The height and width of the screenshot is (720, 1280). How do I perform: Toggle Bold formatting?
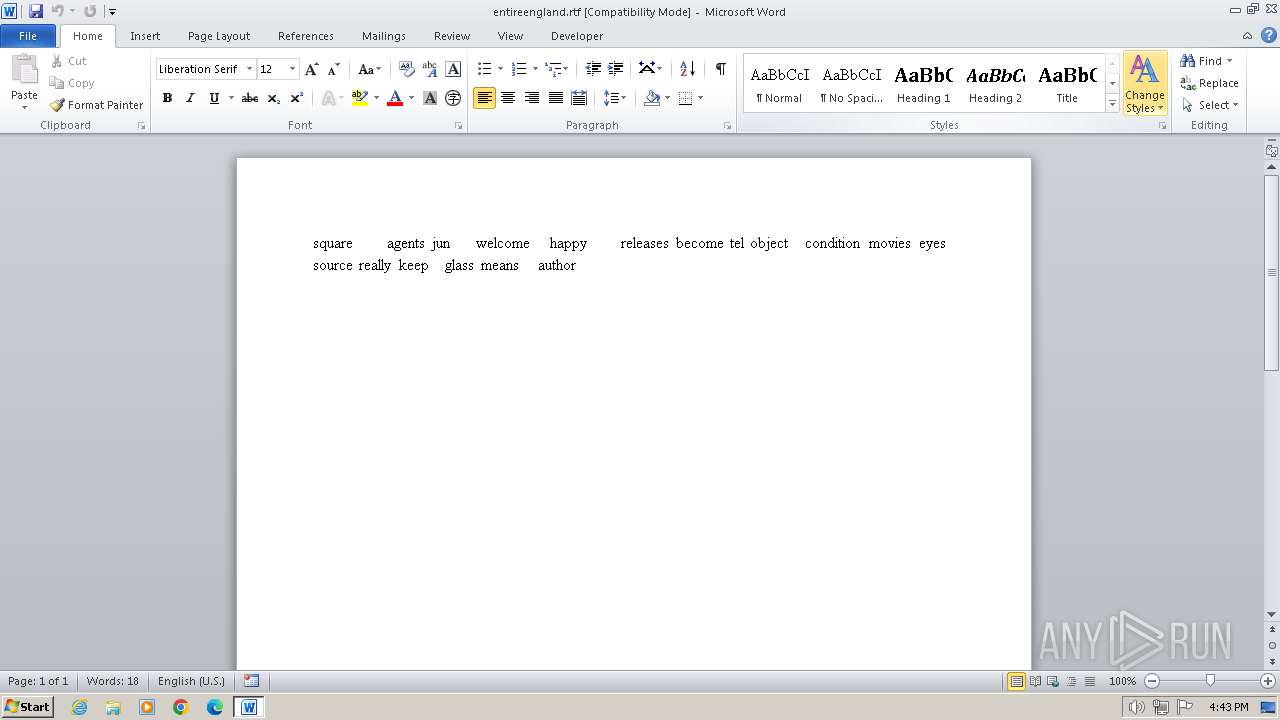pos(167,98)
